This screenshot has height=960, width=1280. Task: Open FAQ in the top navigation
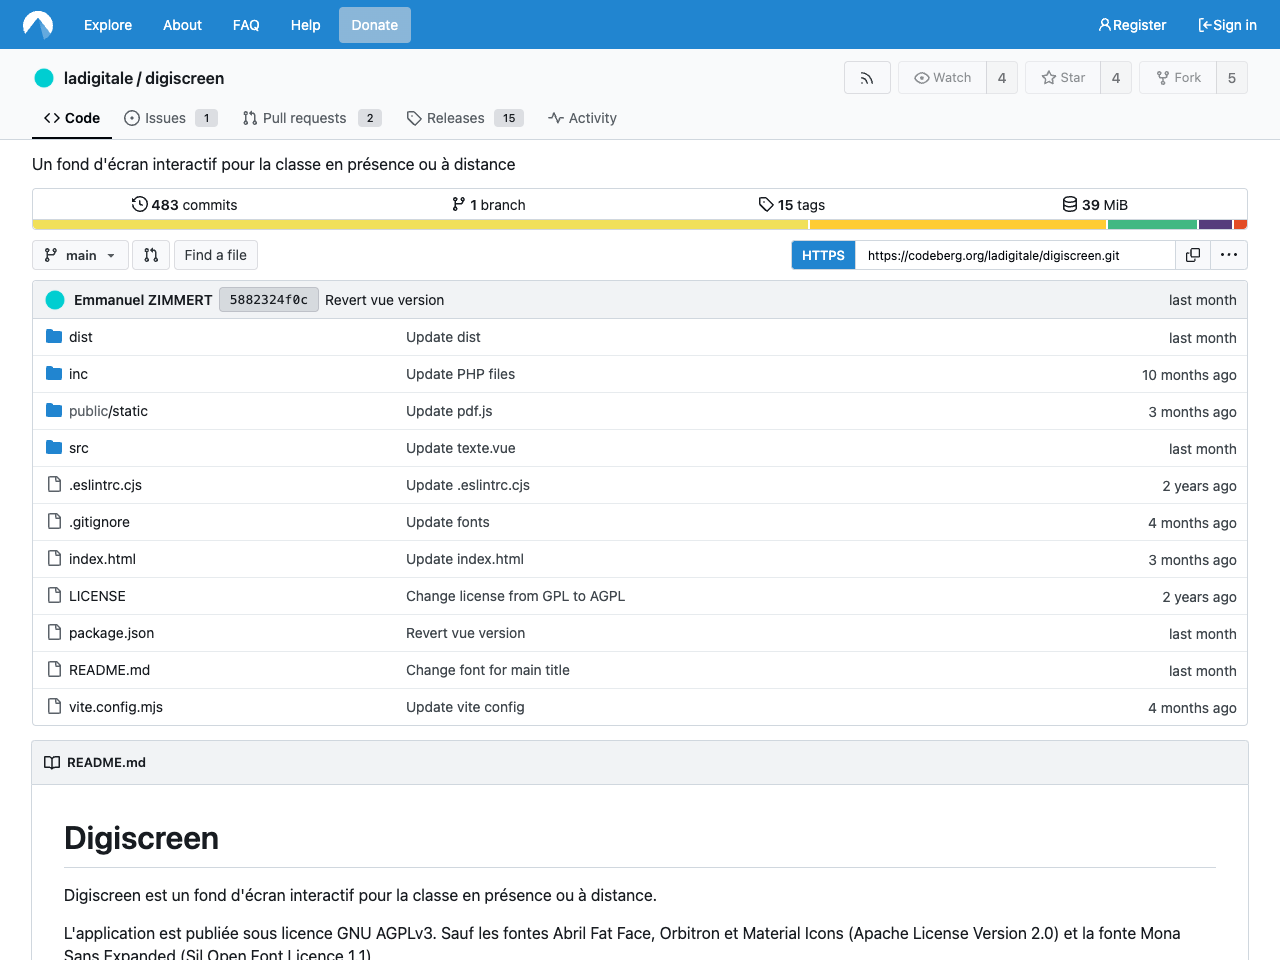pyautogui.click(x=246, y=25)
